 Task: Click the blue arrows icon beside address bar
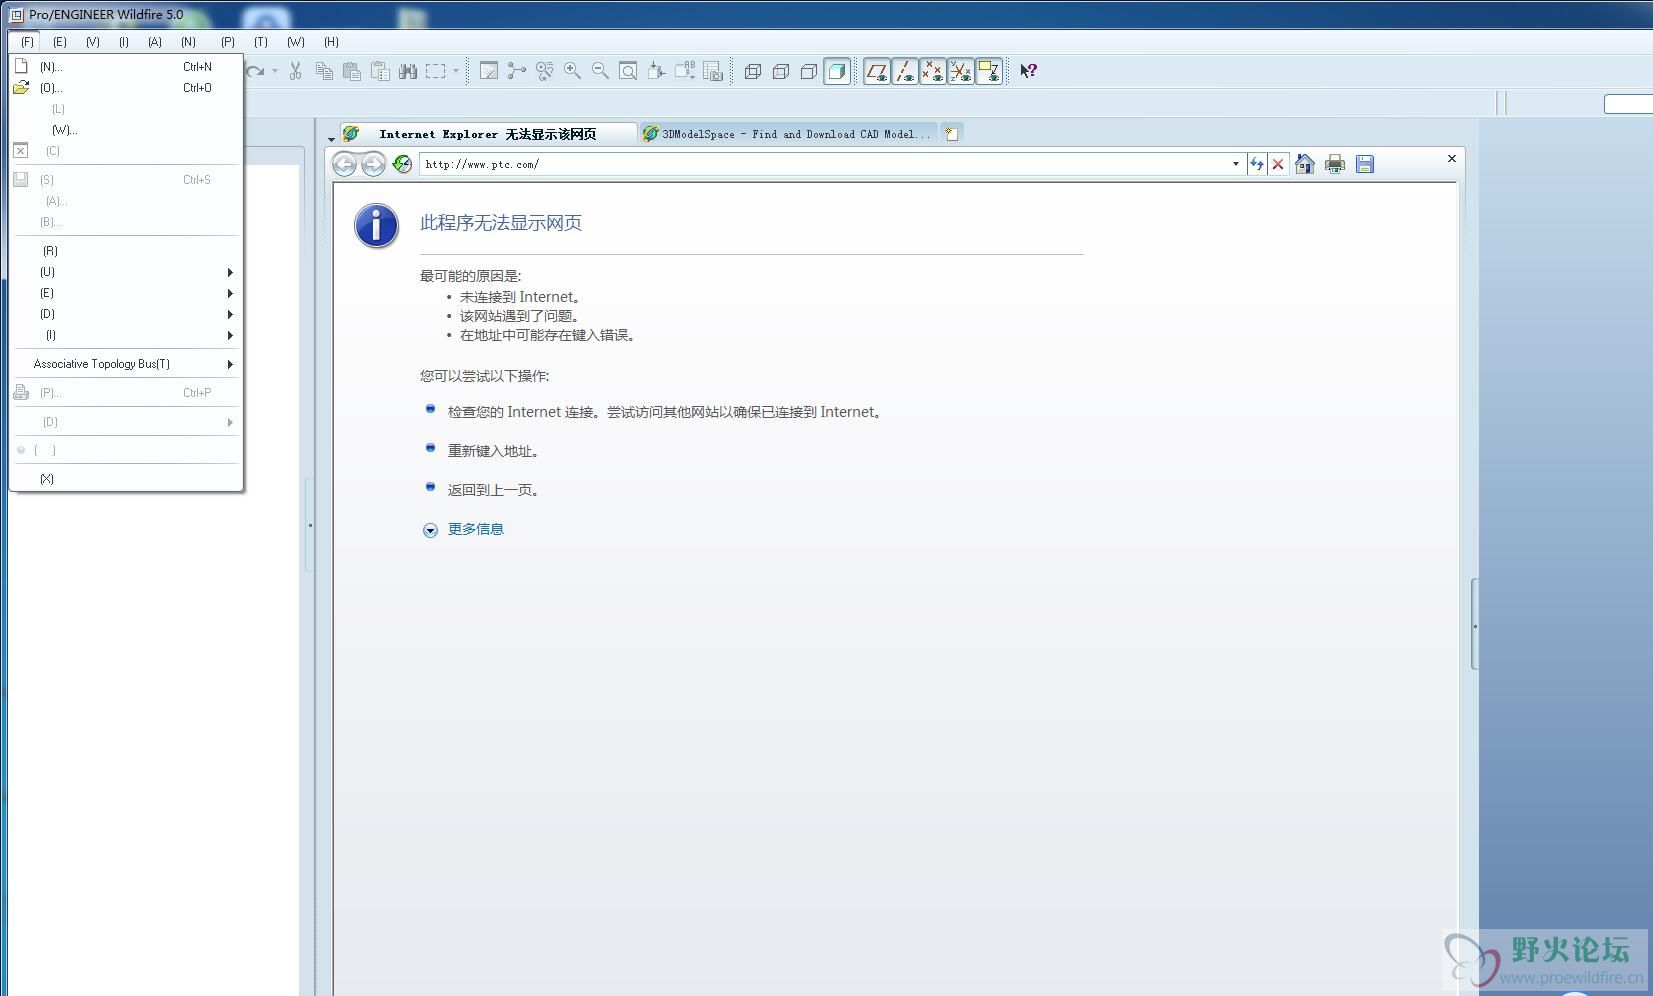pyautogui.click(x=1257, y=164)
